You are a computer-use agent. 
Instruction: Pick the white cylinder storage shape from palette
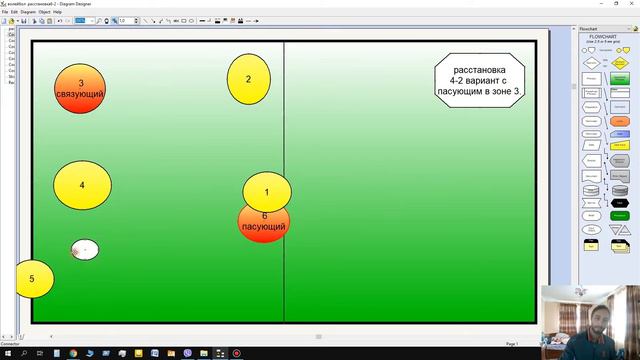click(x=591, y=190)
